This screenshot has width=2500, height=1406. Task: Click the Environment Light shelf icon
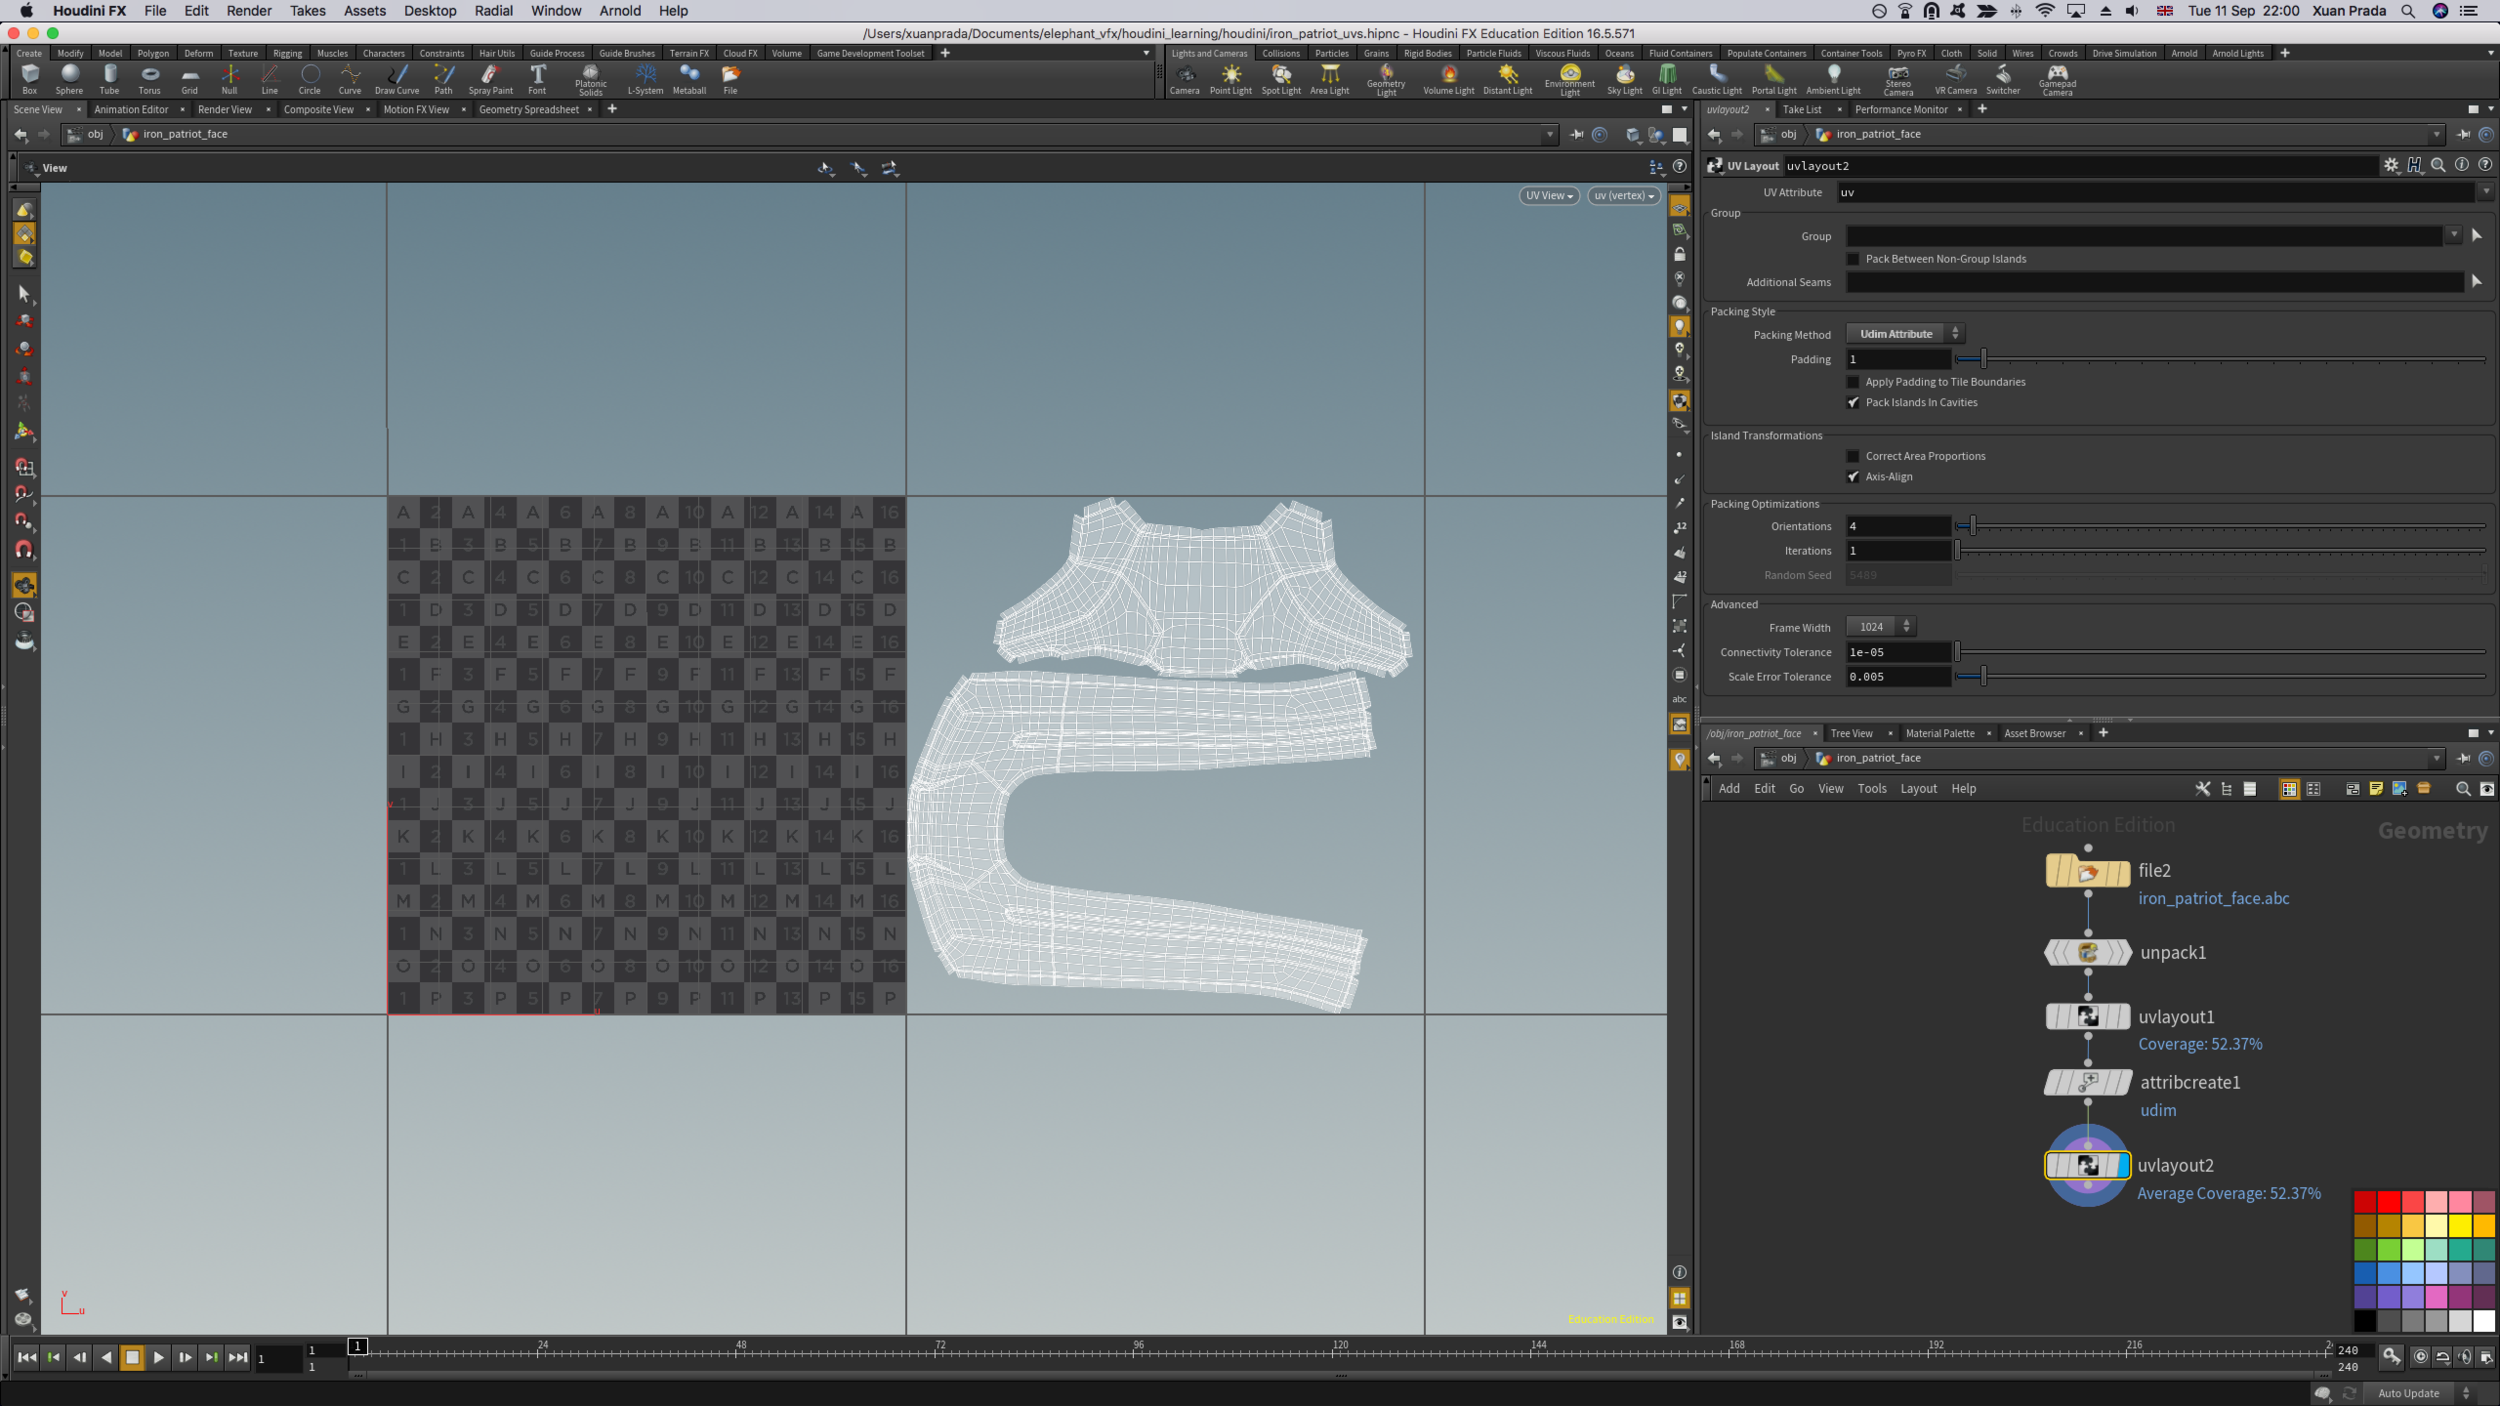(x=1570, y=77)
